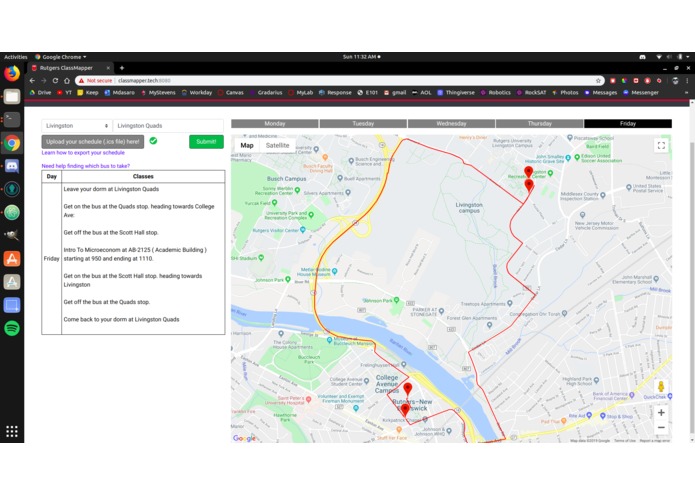The image size is (695, 494).
Task: Open Need help finding which bus link
Action: click(86, 166)
